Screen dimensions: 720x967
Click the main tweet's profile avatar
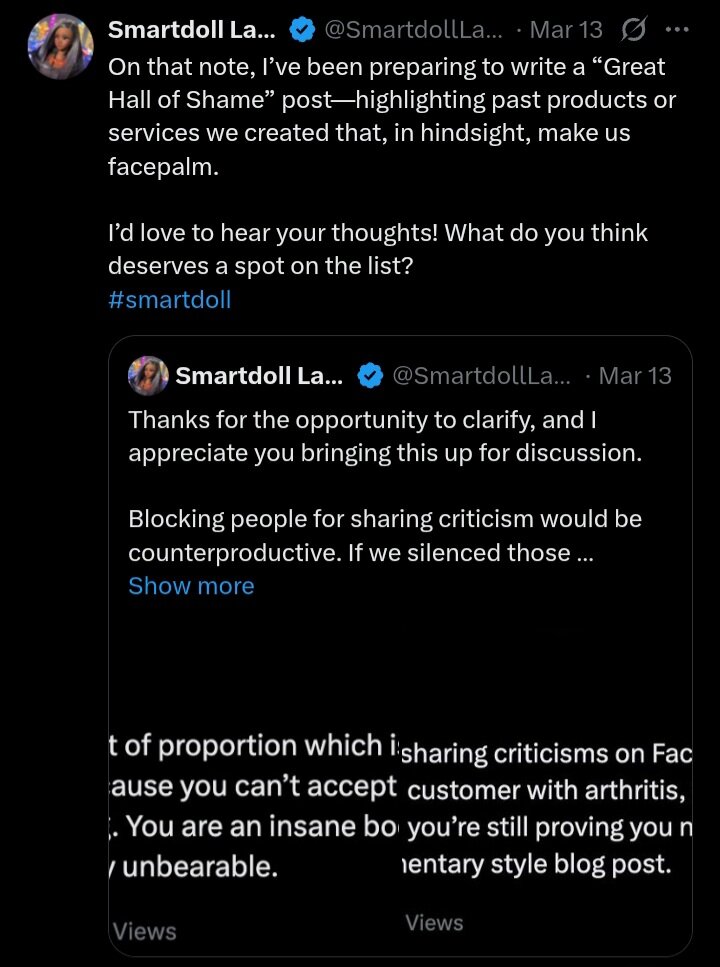pos(61,46)
